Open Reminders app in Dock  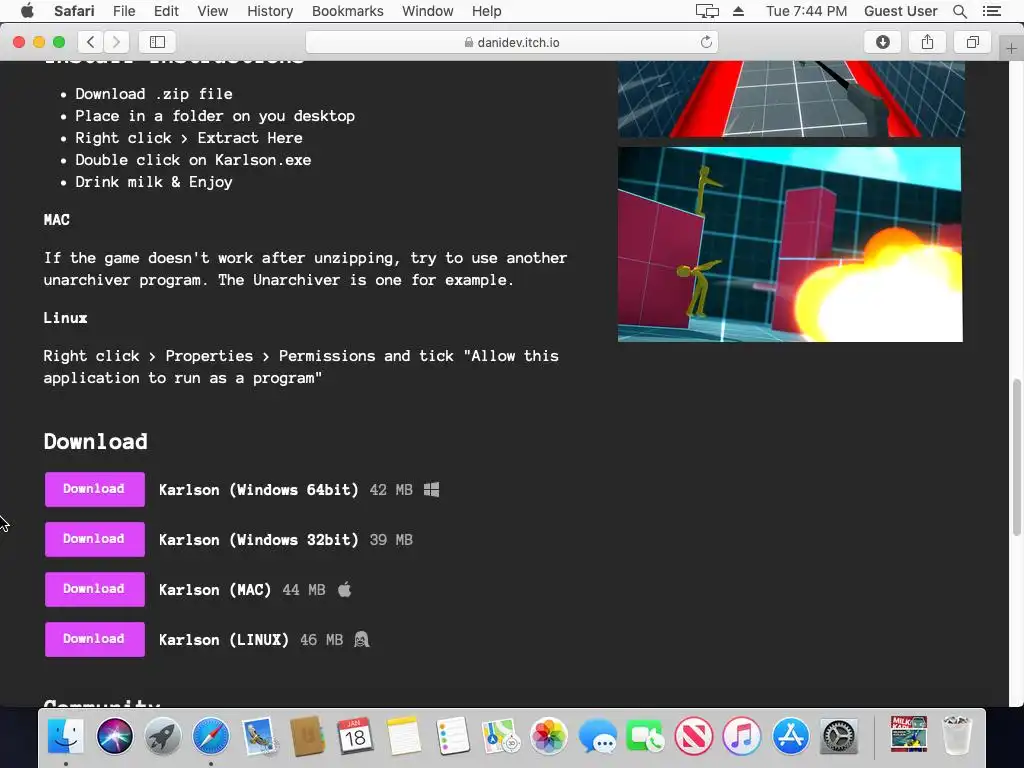(x=452, y=736)
